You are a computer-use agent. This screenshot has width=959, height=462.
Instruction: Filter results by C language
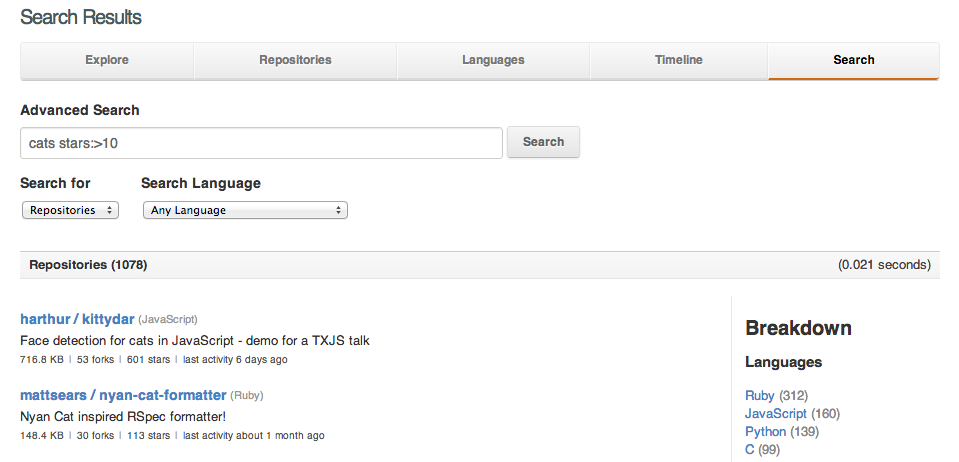pos(750,449)
